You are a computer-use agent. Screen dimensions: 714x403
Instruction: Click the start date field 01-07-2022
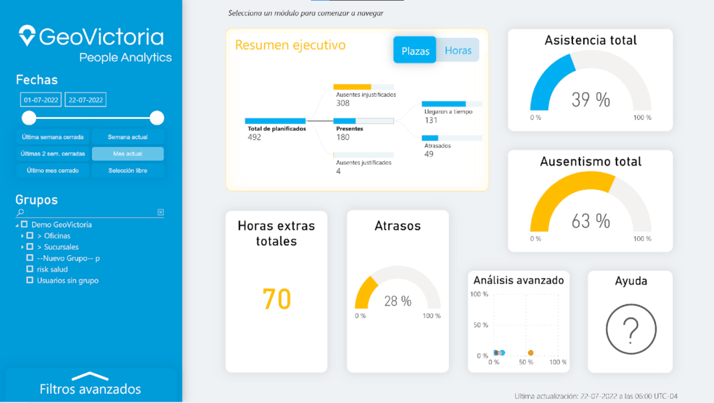[x=40, y=100]
